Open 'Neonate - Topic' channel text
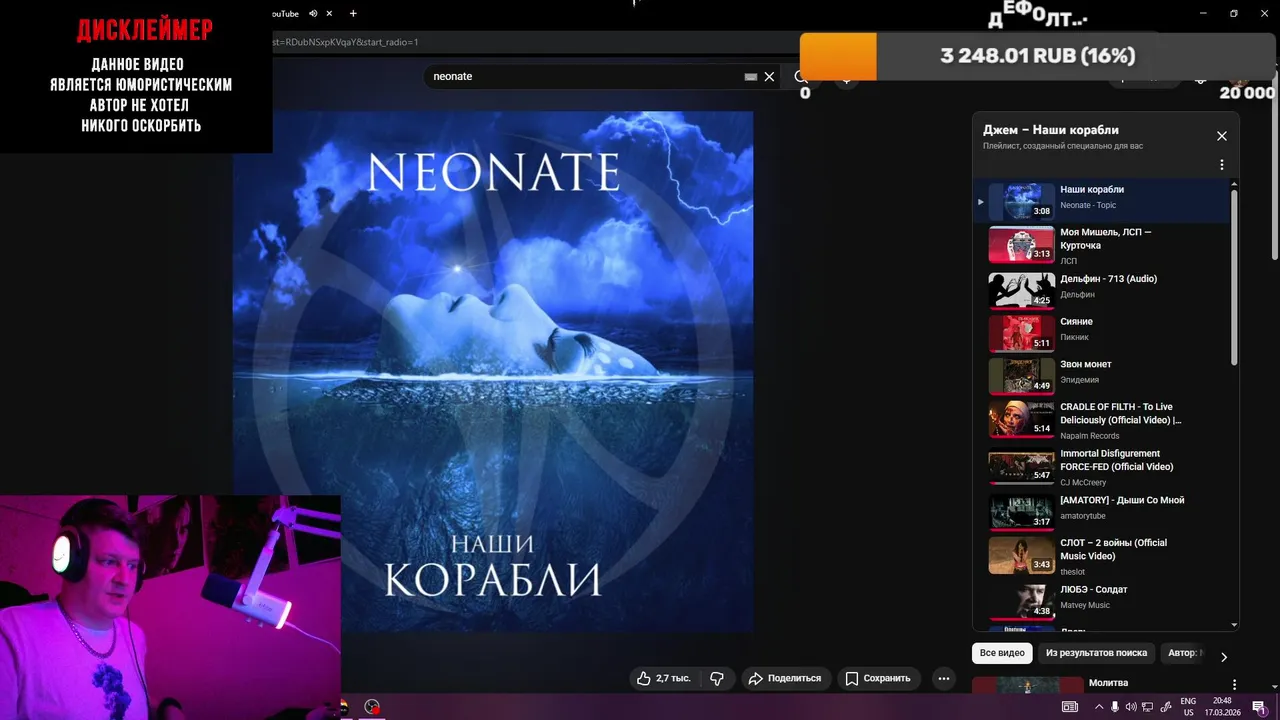1280x720 pixels. click(1088, 205)
